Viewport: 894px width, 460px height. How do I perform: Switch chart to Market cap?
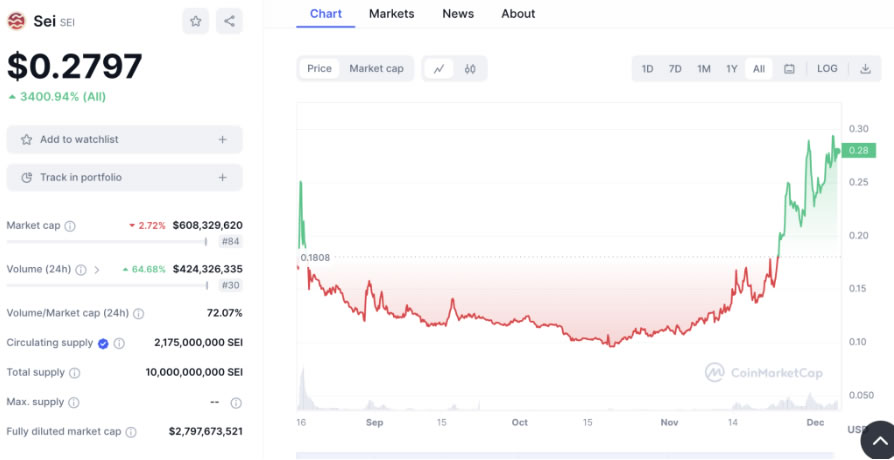[376, 69]
